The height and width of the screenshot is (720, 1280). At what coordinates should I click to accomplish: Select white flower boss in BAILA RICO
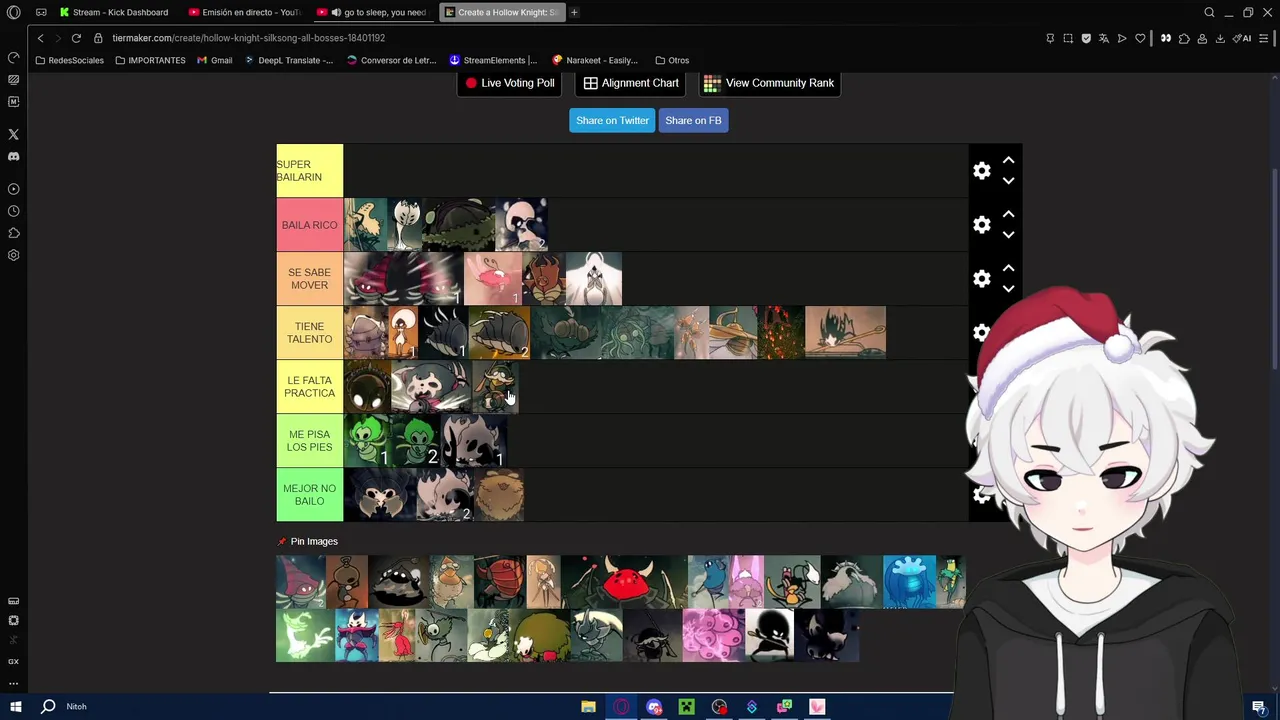coord(405,225)
